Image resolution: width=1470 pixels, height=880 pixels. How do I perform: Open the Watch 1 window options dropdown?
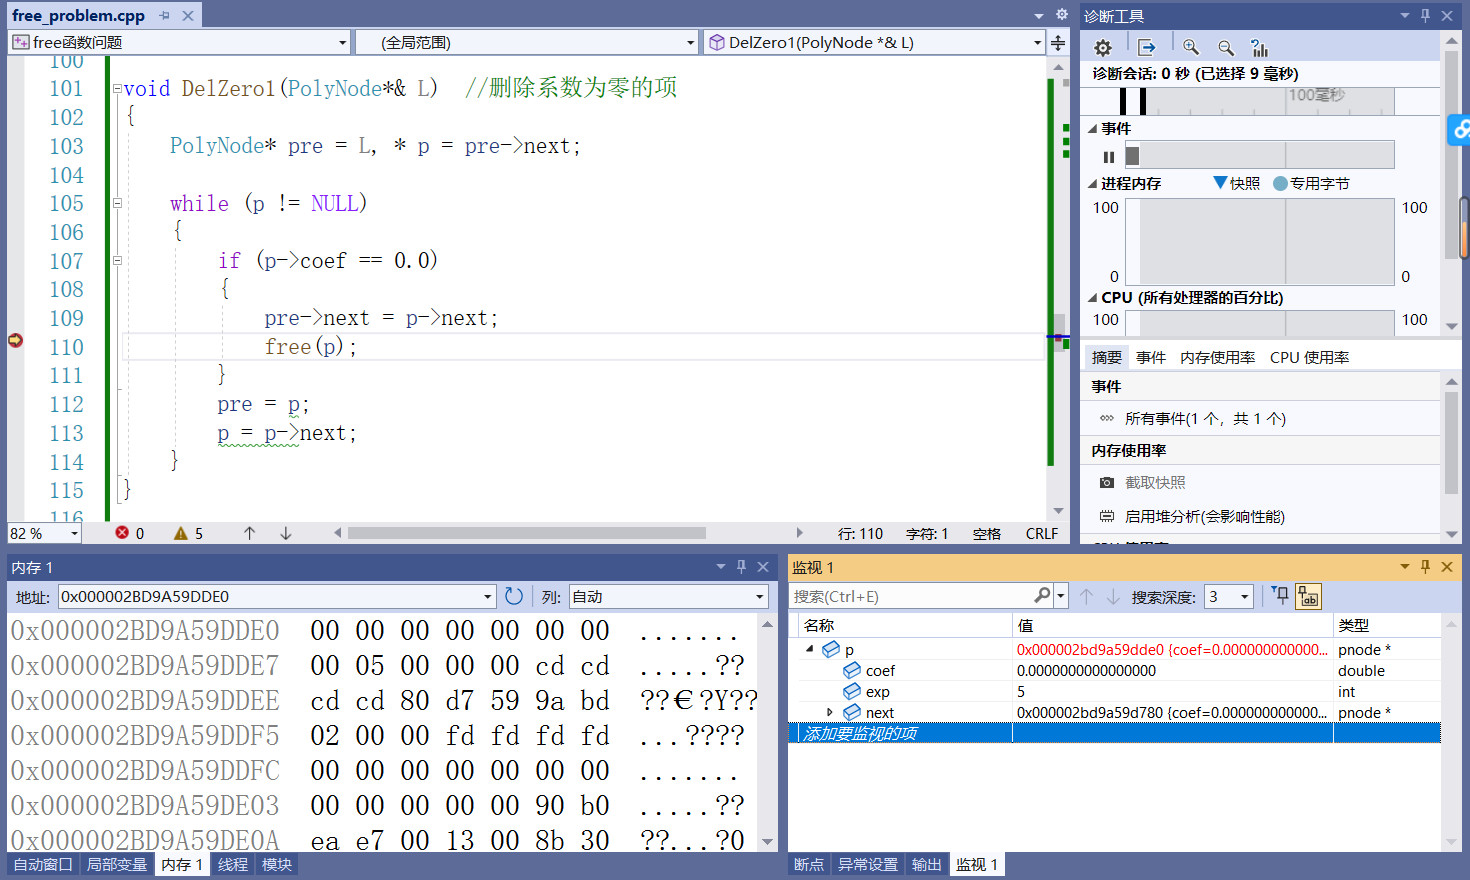pyautogui.click(x=1404, y=566)
